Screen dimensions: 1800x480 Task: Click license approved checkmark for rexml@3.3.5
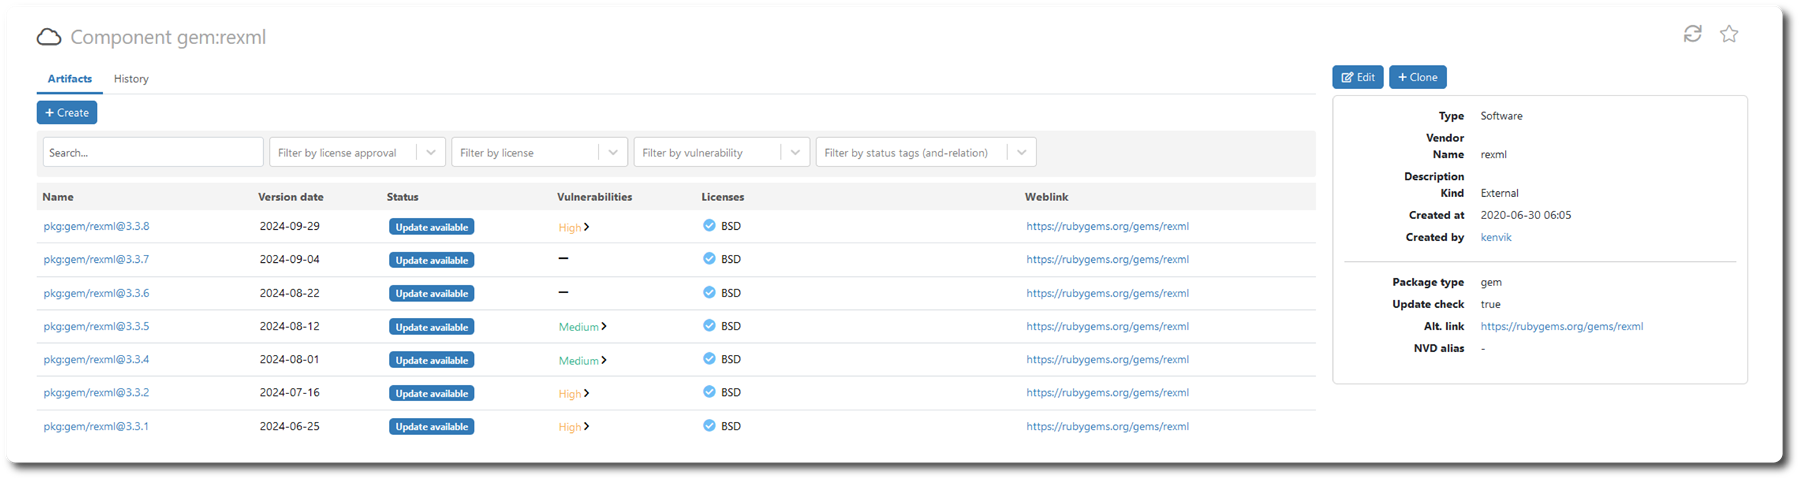pyautogui.click(x=709, y=326)
